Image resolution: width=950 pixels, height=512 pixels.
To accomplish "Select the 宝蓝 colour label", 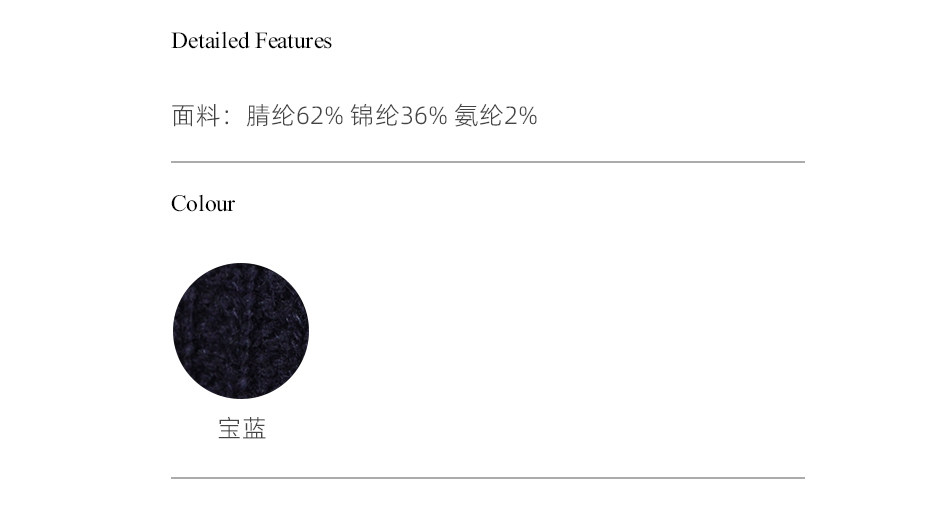I will tap(242, 430).
